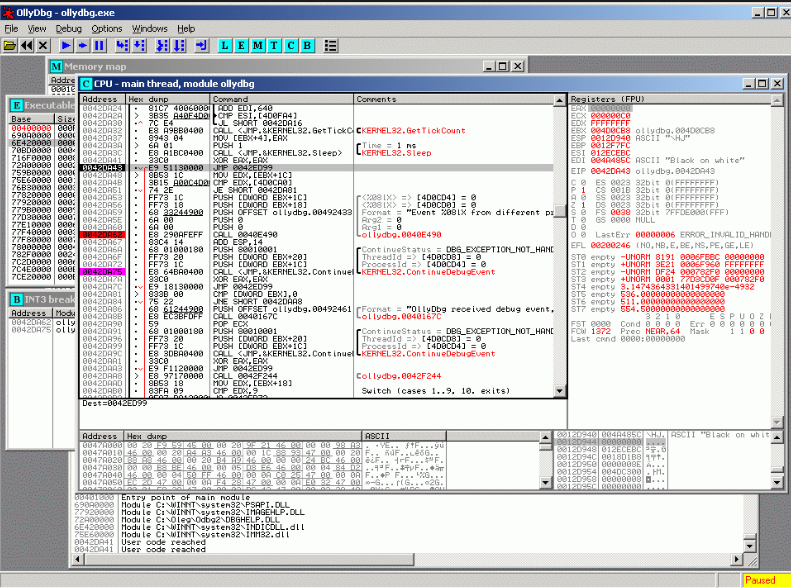The image size is (791, 588).
Task: Click the Registers (FPU) header bar
Action: click(x=670, y=99)
